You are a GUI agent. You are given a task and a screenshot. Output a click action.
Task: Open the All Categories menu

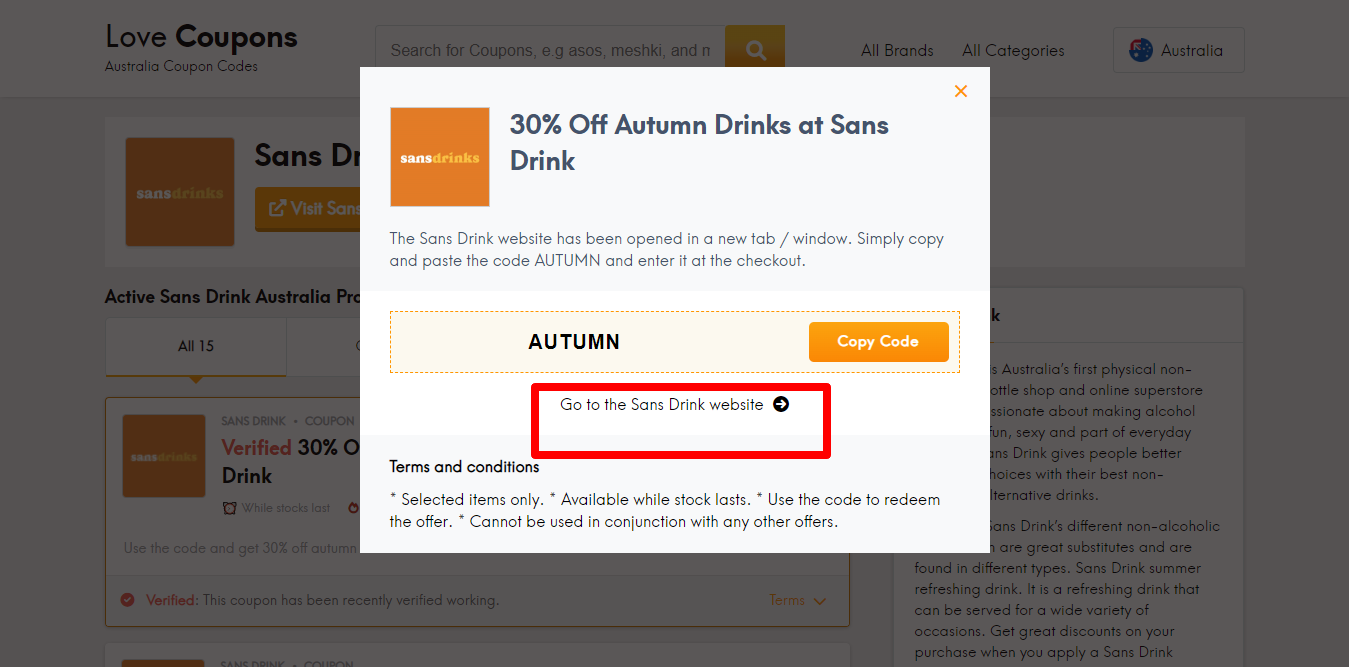click(1013, 50)
